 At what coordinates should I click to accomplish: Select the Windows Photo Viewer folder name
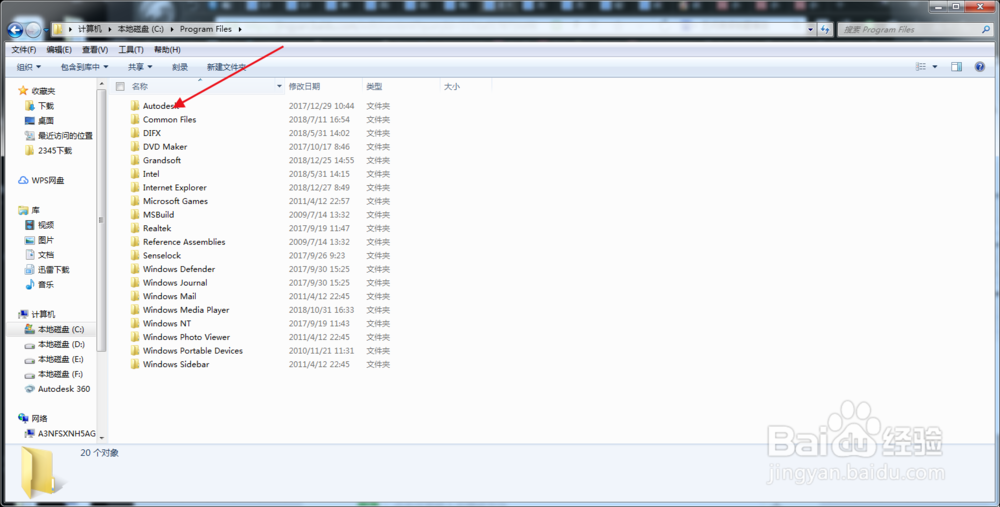(186, 337)
